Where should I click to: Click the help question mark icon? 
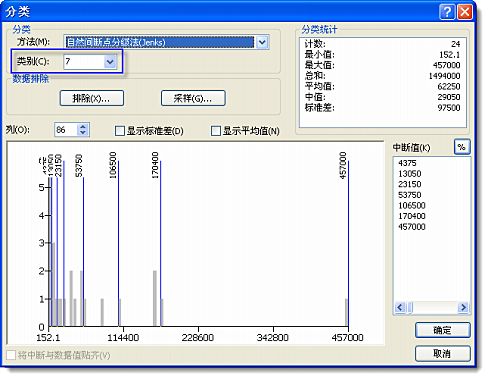click(447, 12)
